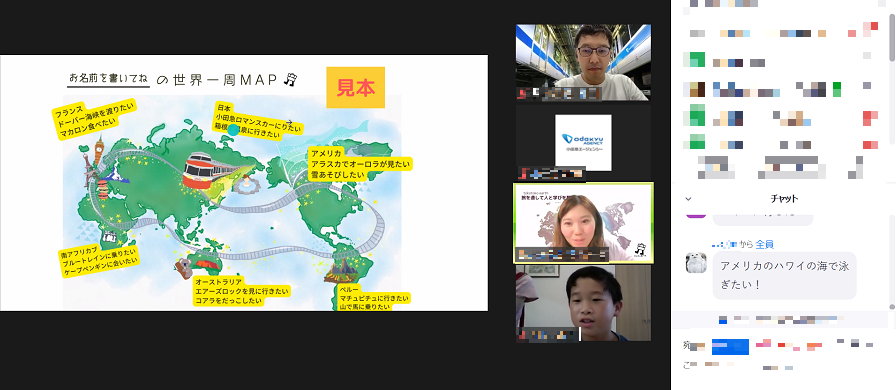
Task: Click the teal pointer circle over Japan's label
Action: 233,129
